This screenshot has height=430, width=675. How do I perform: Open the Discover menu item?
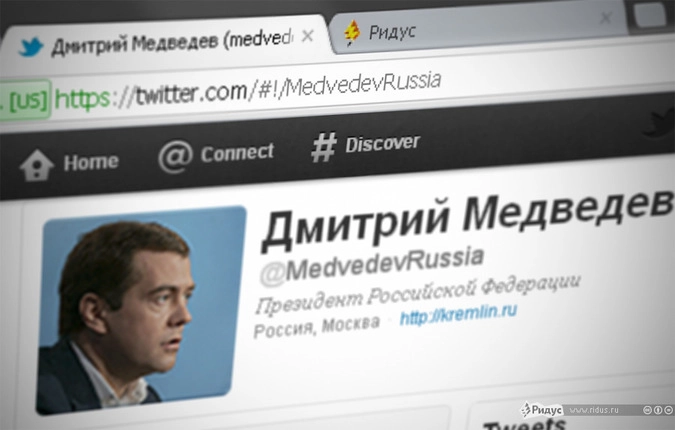(x=365, y=145)
